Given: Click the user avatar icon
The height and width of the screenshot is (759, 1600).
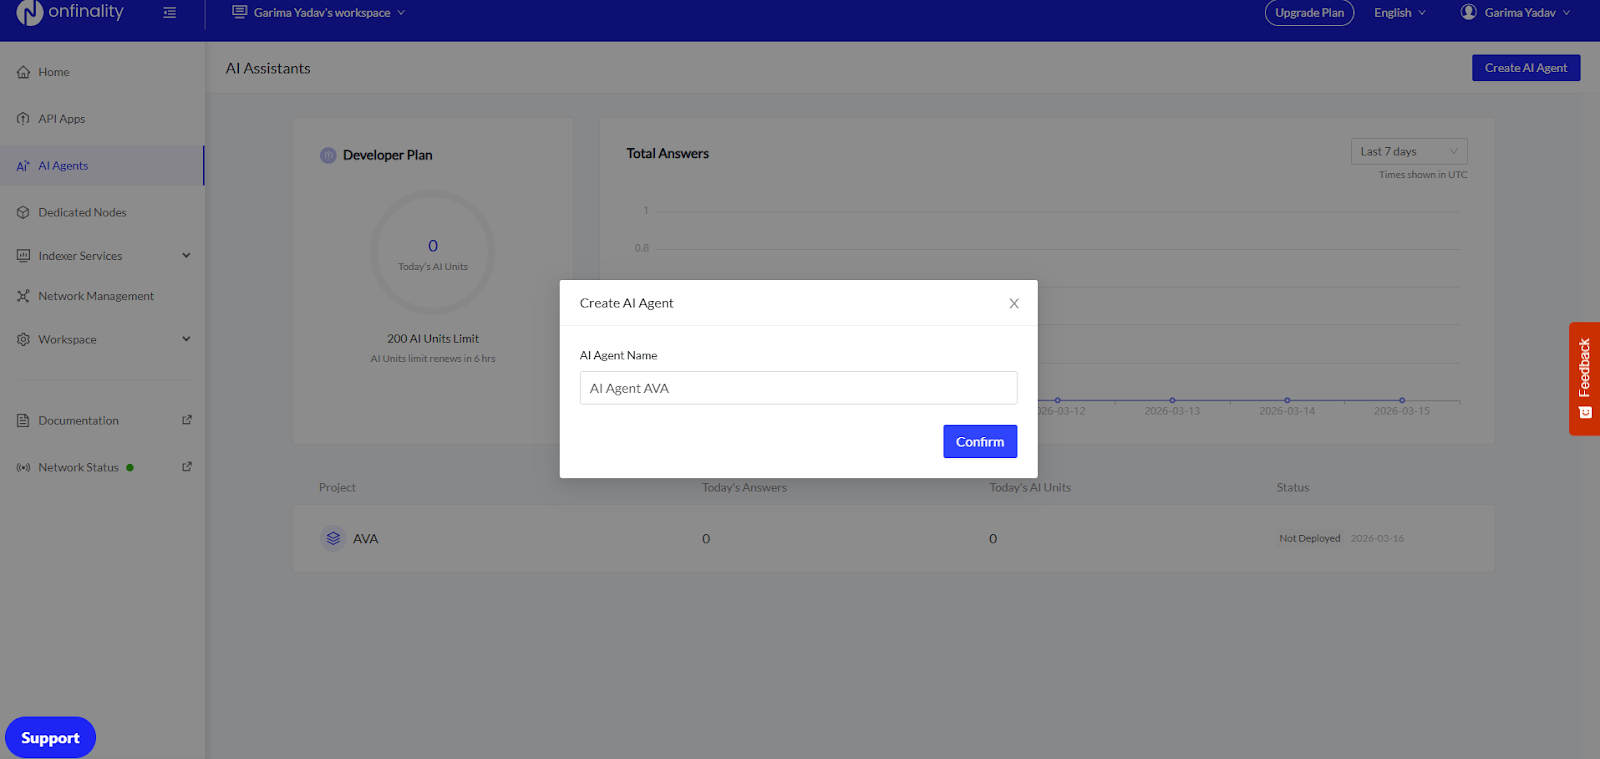Looking at the screenshot, I should point(1469,12).
